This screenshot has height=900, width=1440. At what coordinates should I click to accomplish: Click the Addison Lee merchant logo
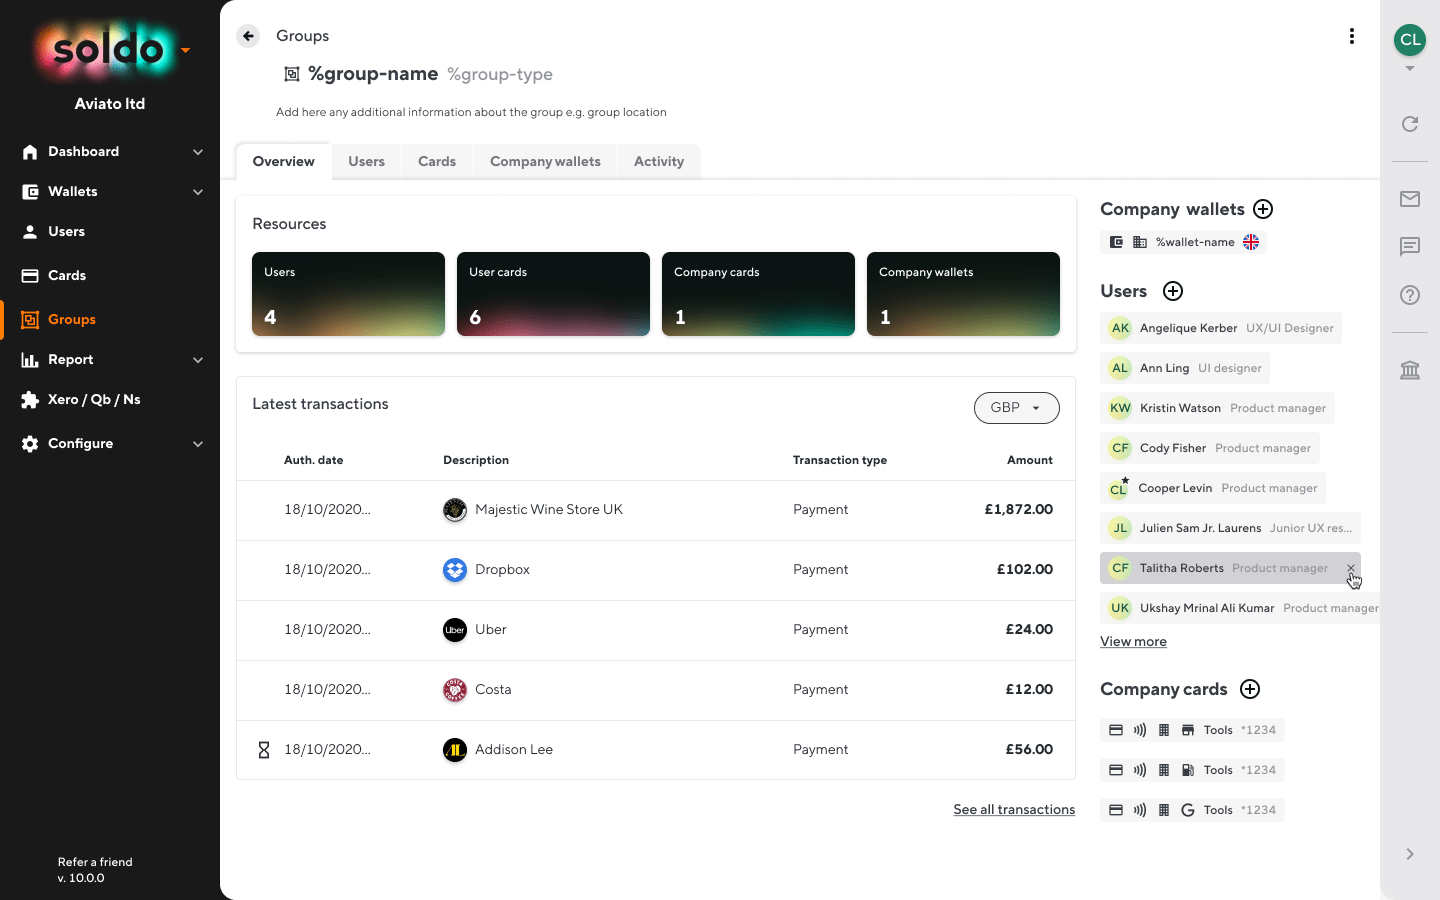pos(455,750)
